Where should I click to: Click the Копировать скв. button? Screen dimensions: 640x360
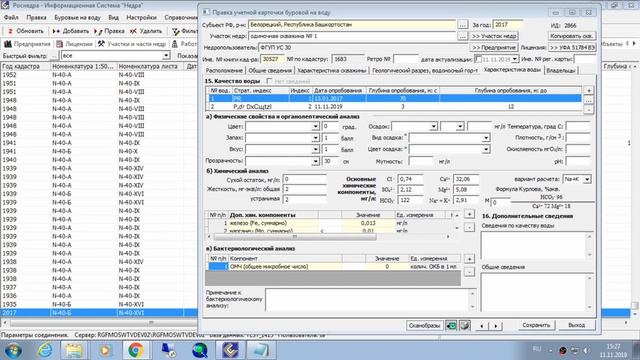tap(572, 36)
